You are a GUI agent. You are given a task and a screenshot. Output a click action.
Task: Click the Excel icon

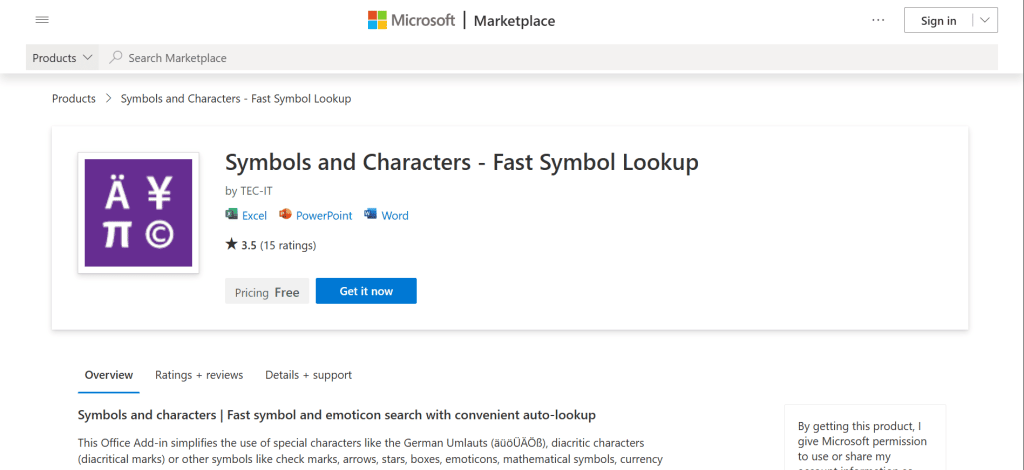(232, 215)
